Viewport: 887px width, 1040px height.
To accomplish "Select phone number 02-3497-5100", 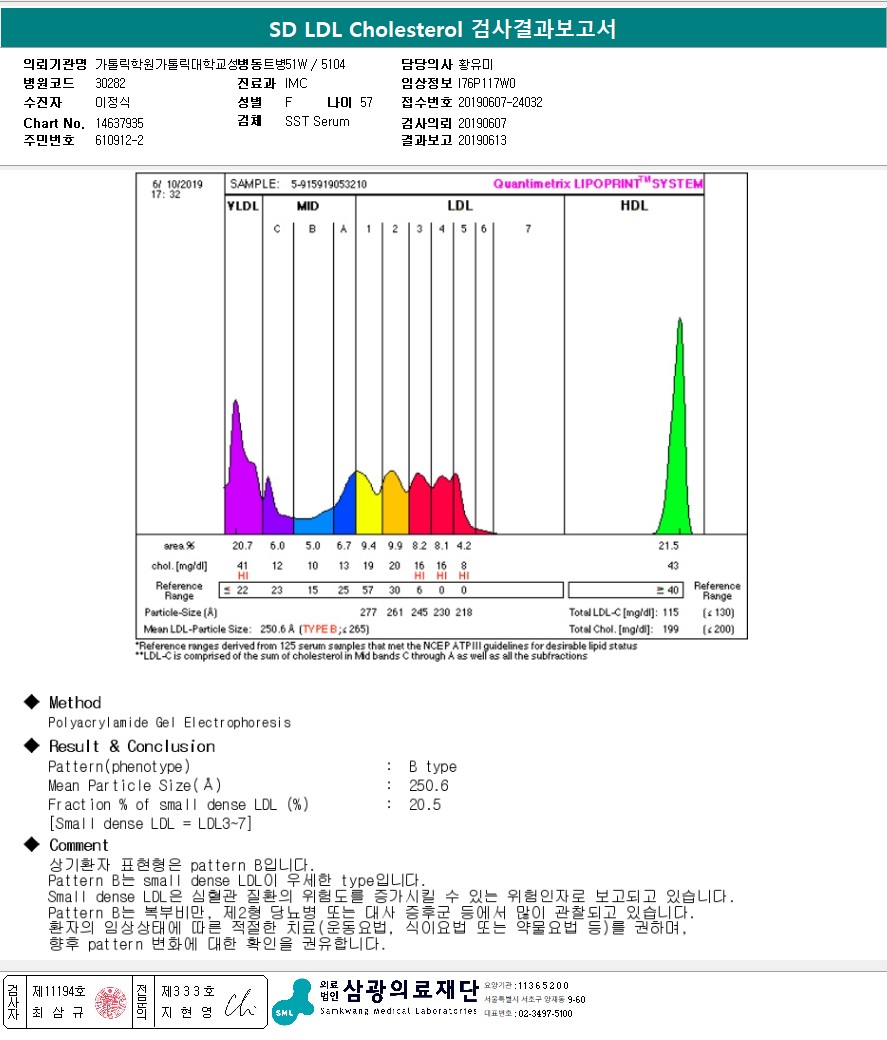I will (545, 1013).
